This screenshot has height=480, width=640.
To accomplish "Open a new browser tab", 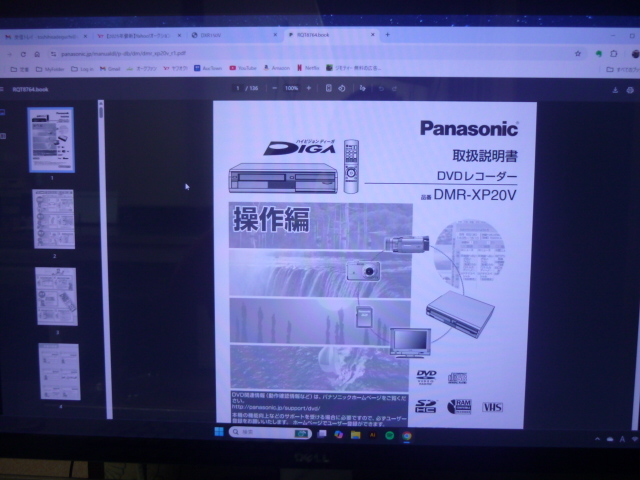I will tap(387, 35).
